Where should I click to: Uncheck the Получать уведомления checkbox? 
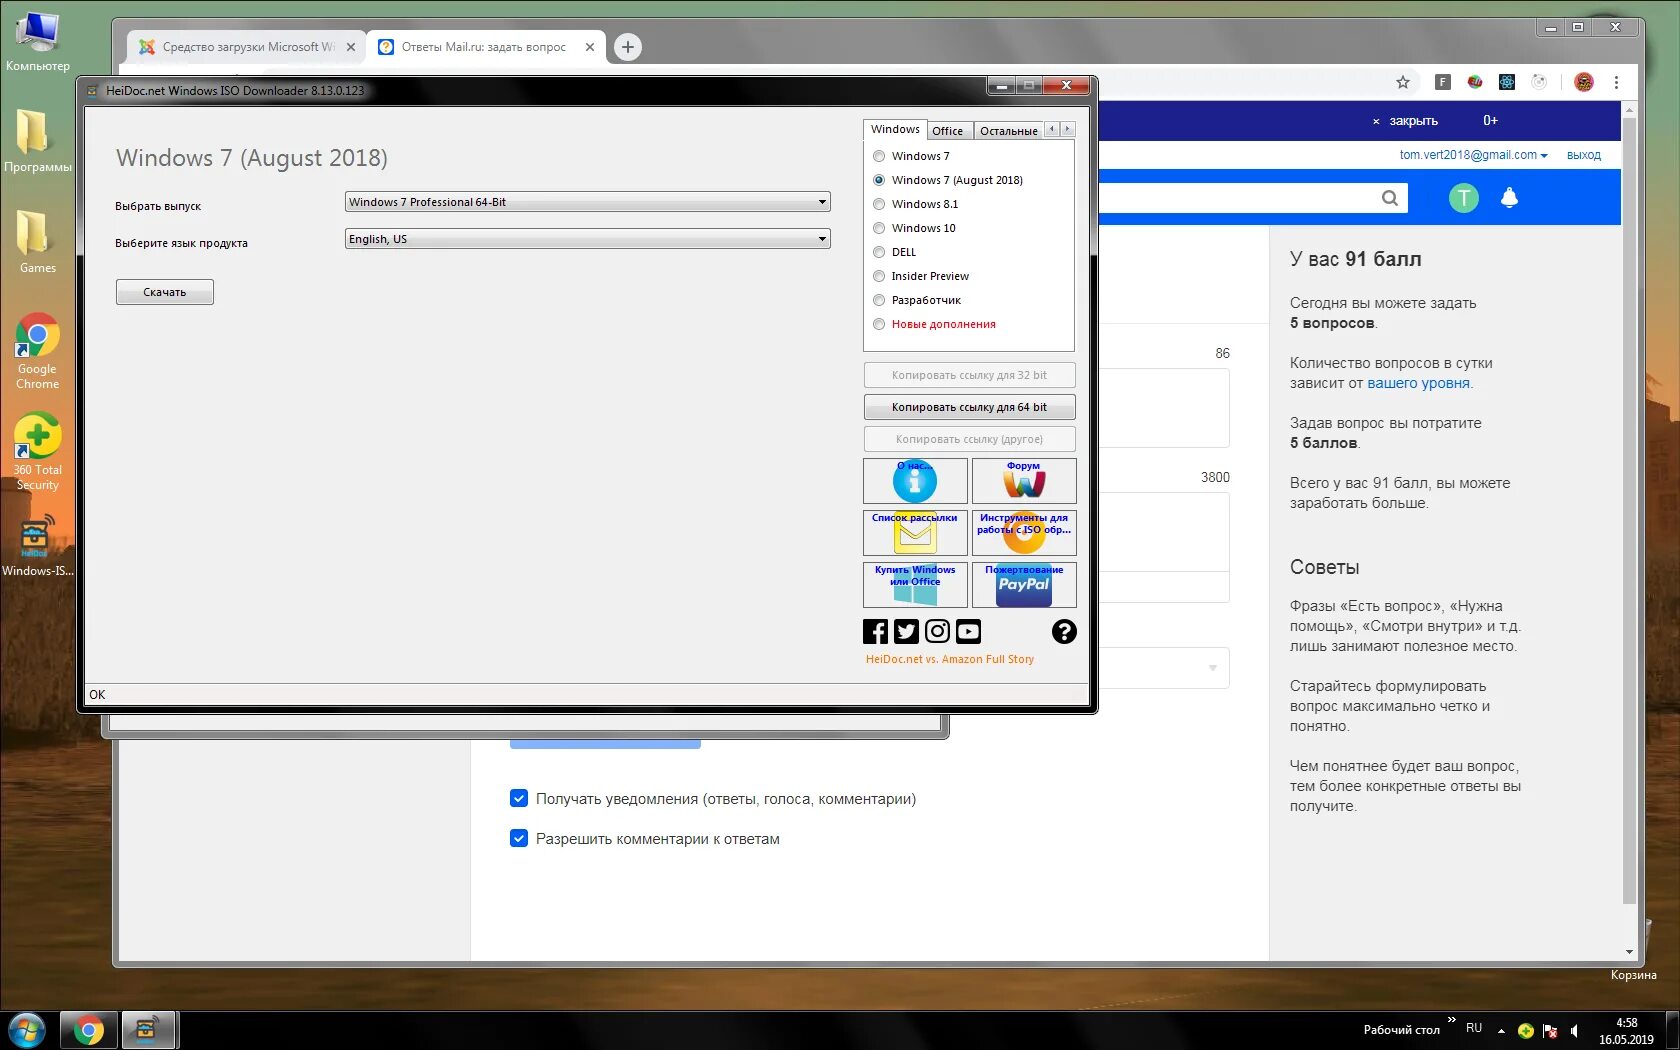[x=519, y=798]
